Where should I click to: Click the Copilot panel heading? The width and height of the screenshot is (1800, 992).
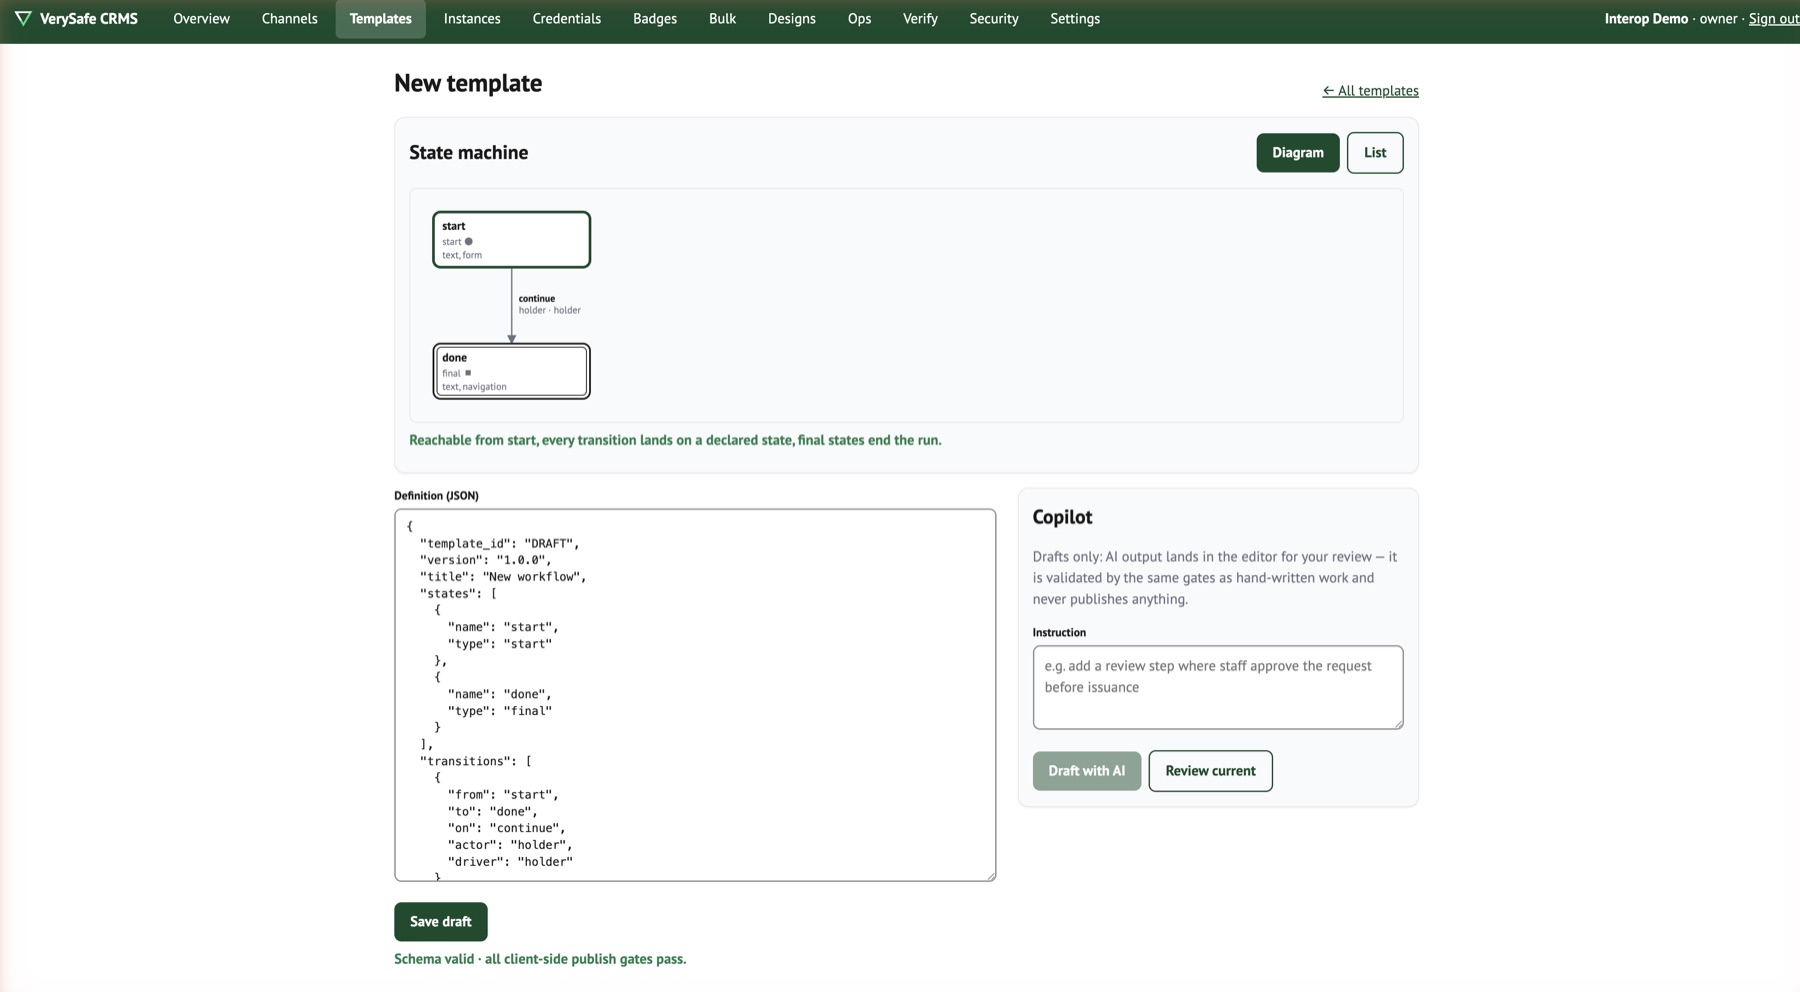1062,517
